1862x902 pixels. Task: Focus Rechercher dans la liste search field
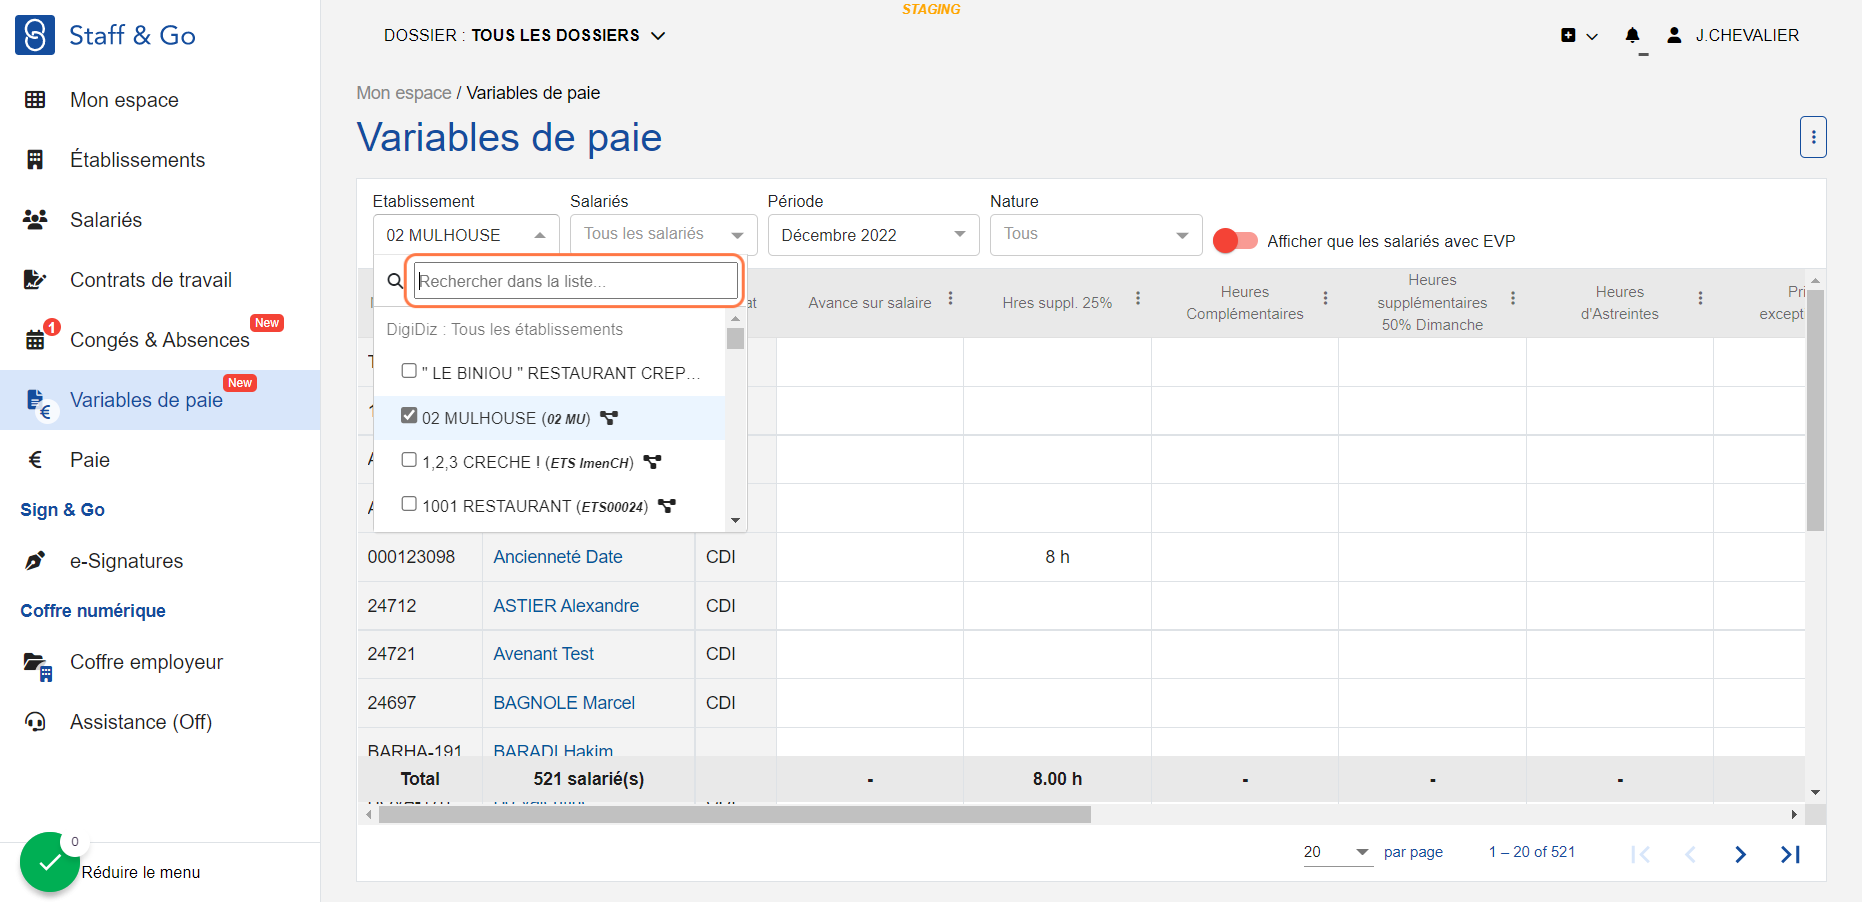576,281
